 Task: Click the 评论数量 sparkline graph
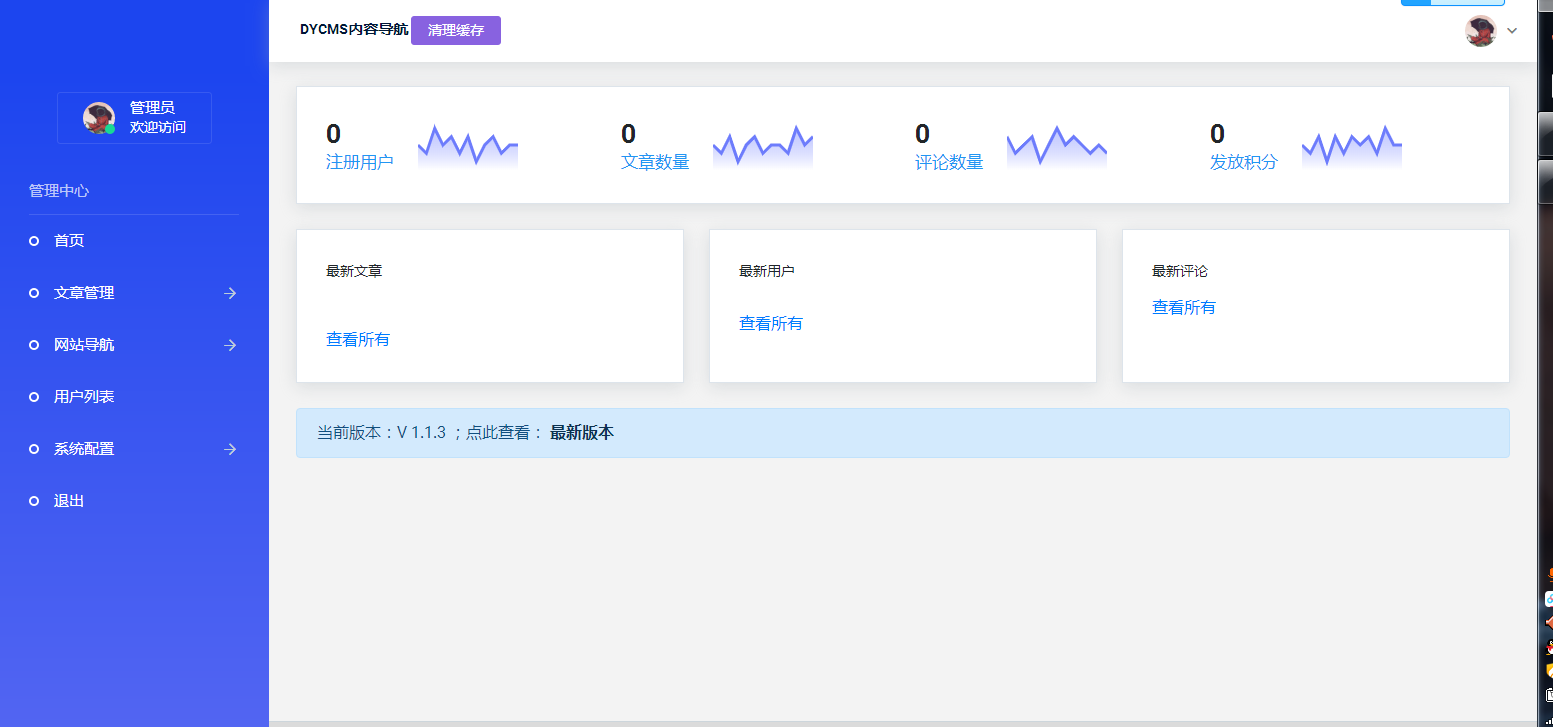coord(1056,145)
